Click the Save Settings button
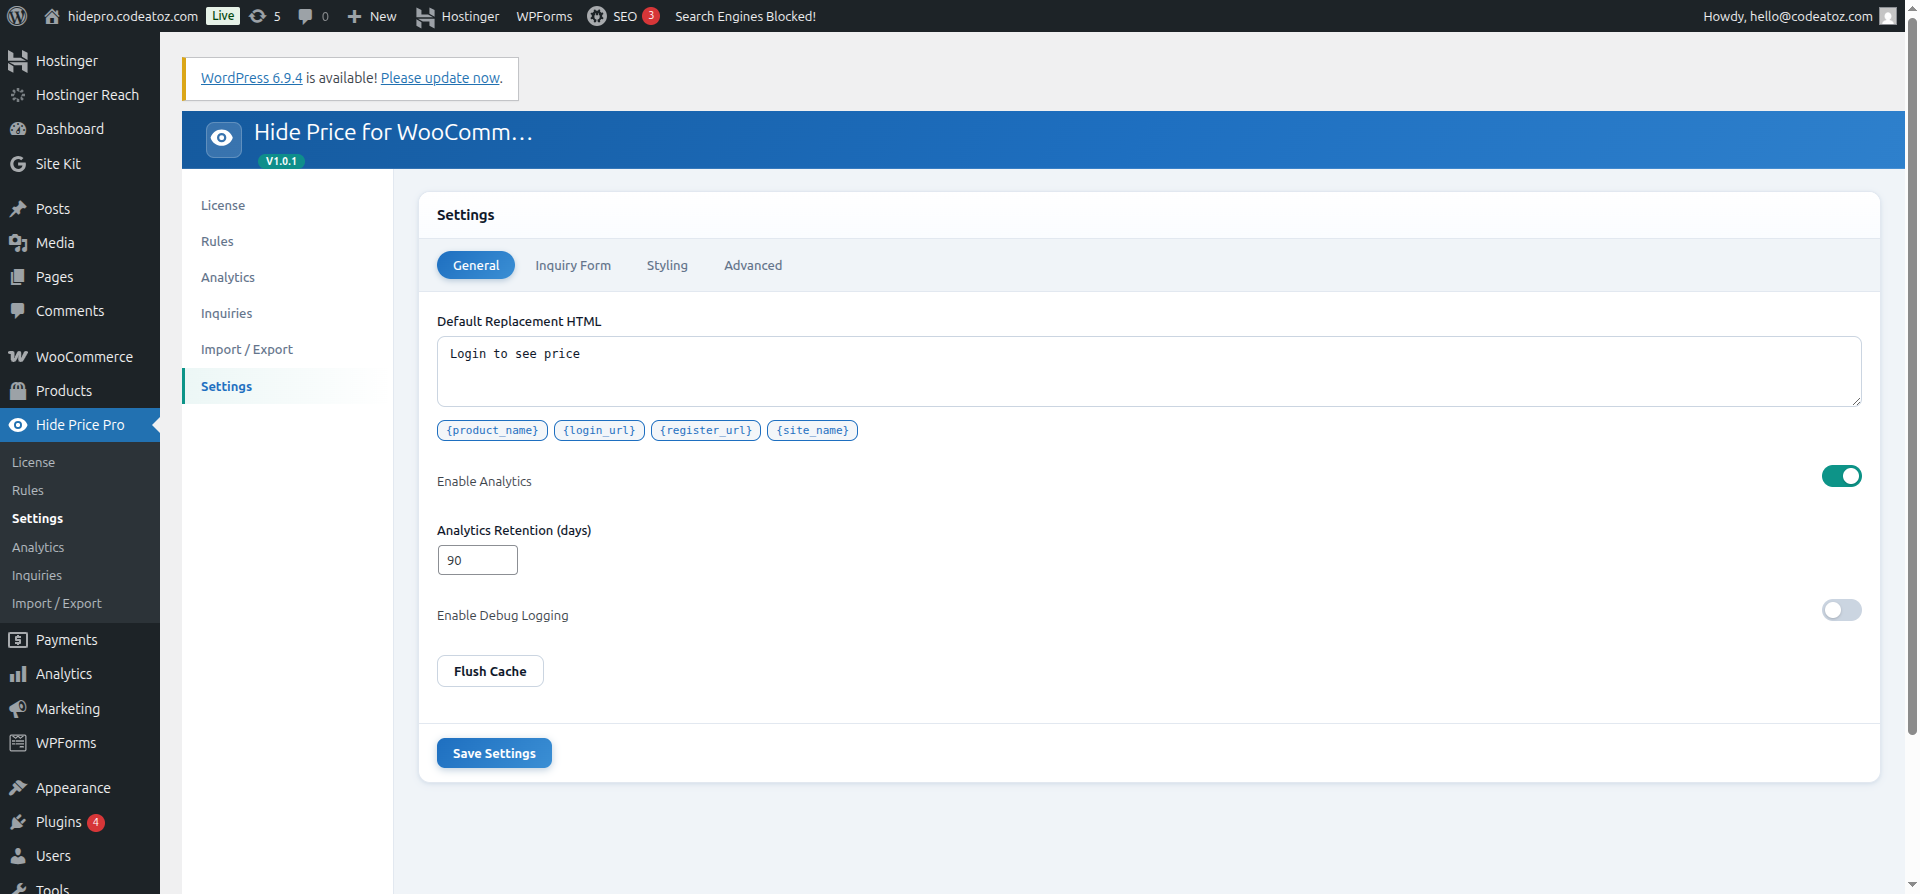This screenshot has width=1920, height=894. (494, 753)
